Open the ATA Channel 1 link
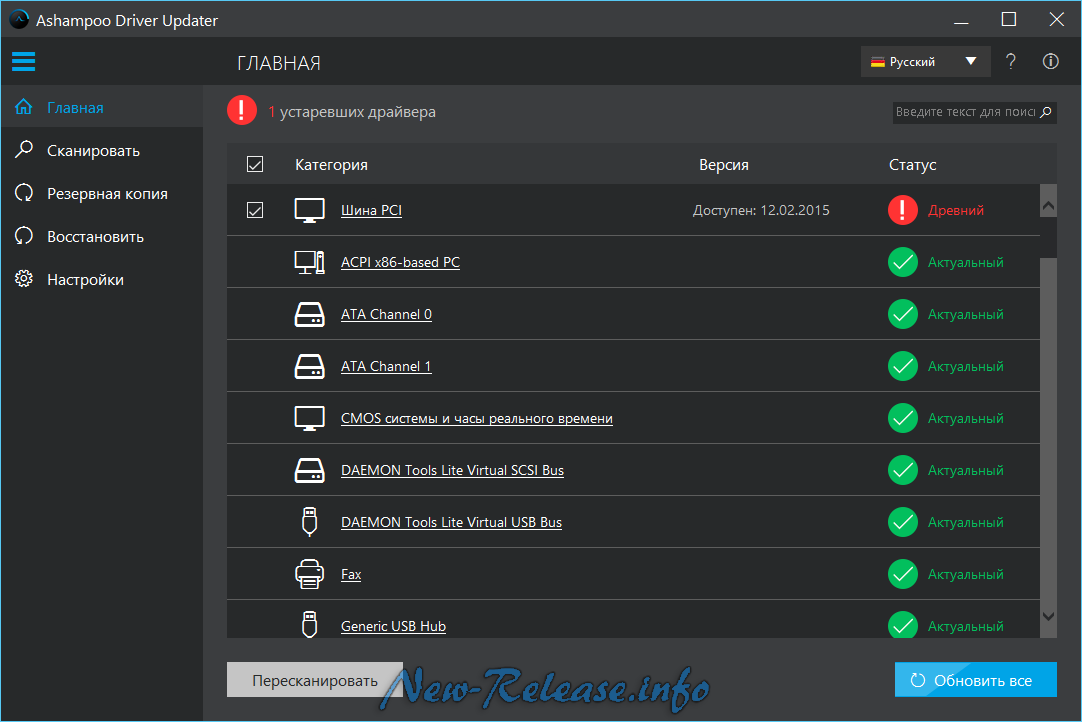1082x722 pixels. (386, 367)
